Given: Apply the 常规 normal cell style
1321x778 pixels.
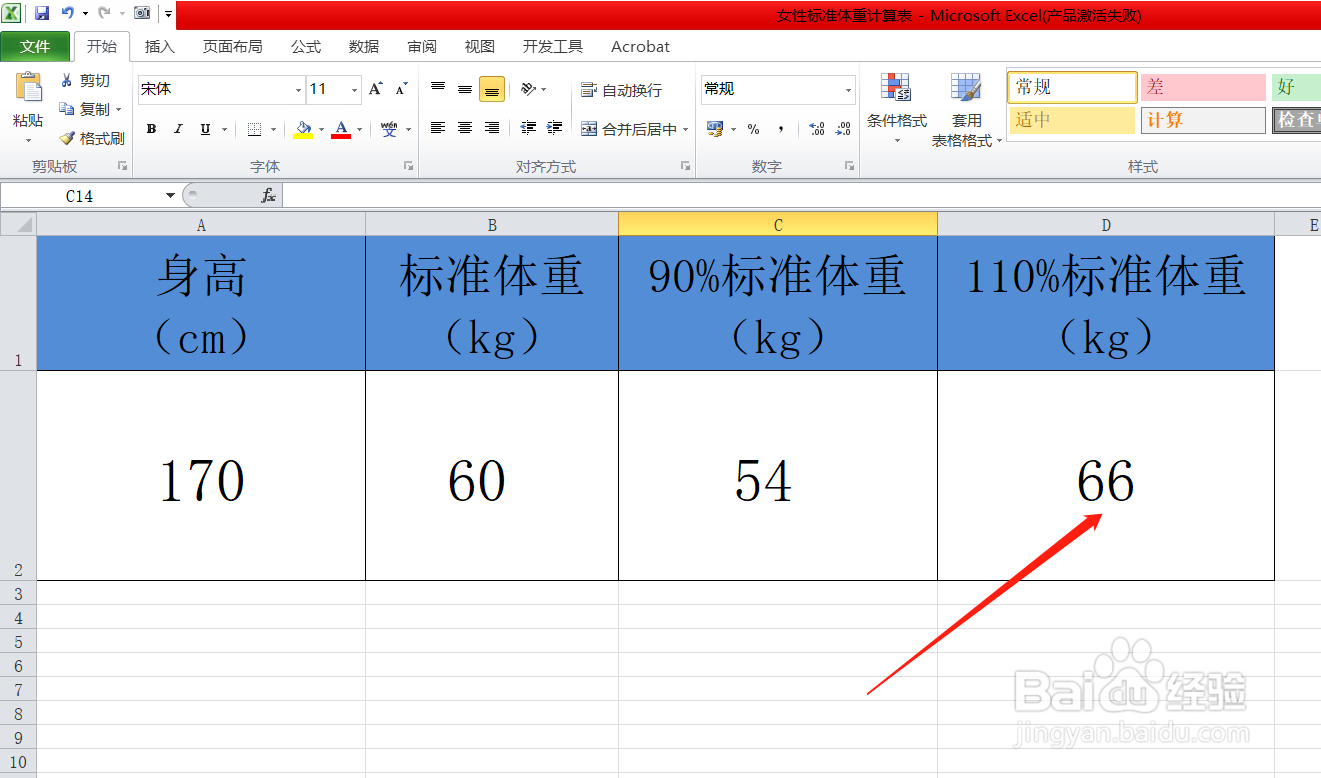Looking at the screenshot, I should [1072, 87].
